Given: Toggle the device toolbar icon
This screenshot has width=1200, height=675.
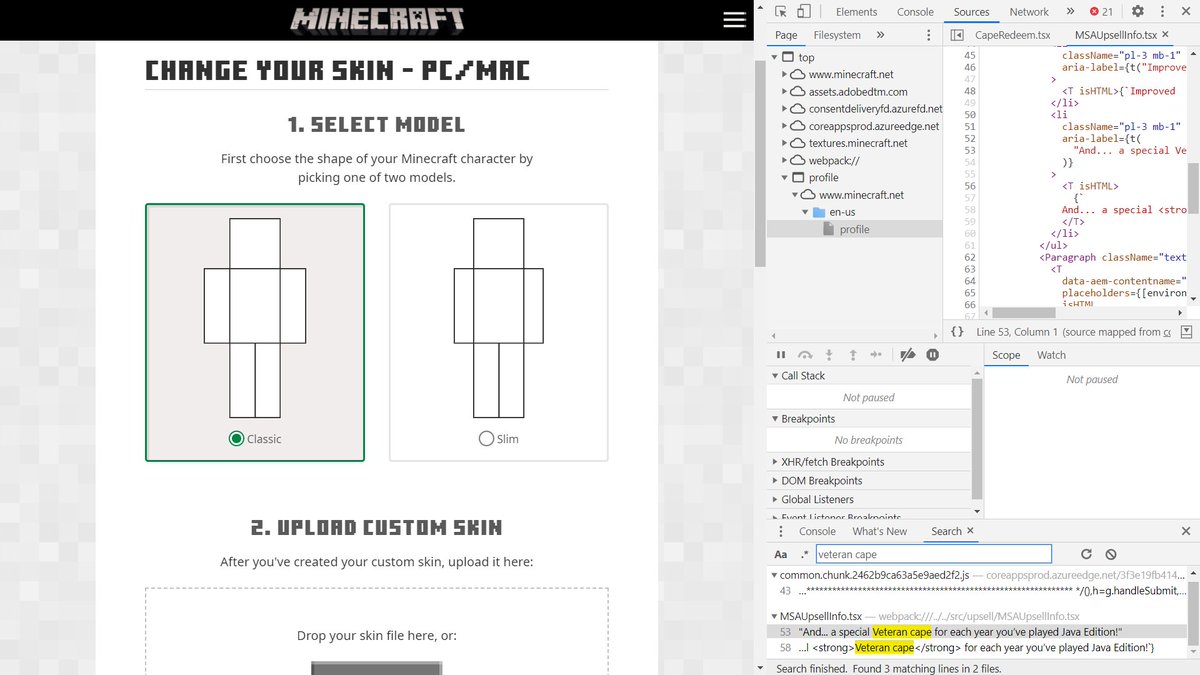Looking at the screenshot, I should tap(805, 12).
